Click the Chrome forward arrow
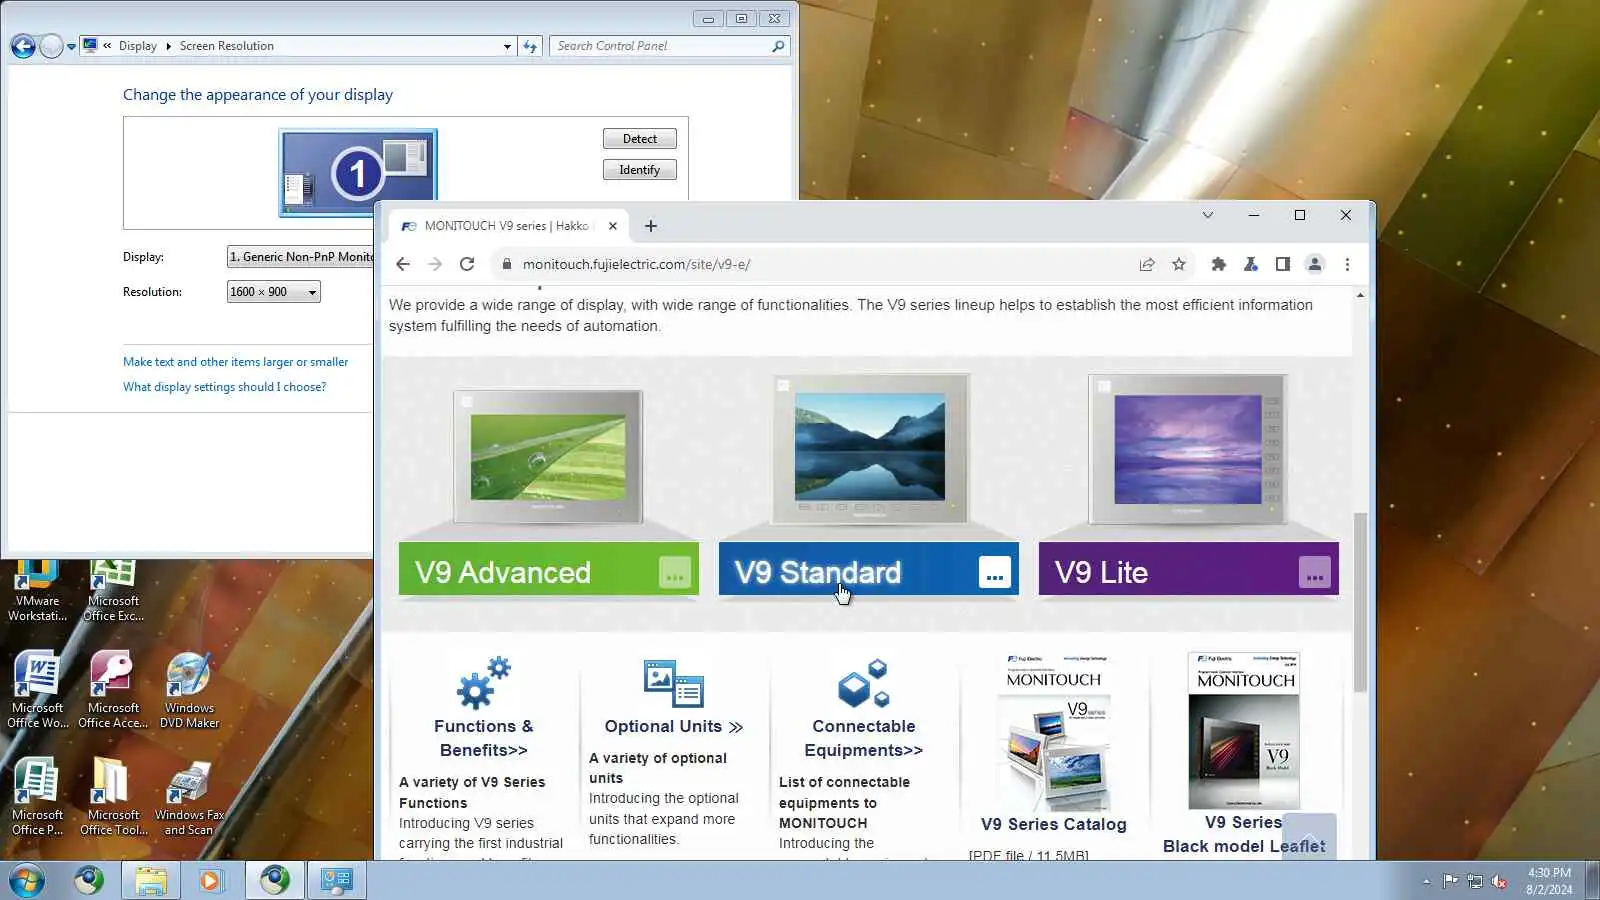 [435, 264]
